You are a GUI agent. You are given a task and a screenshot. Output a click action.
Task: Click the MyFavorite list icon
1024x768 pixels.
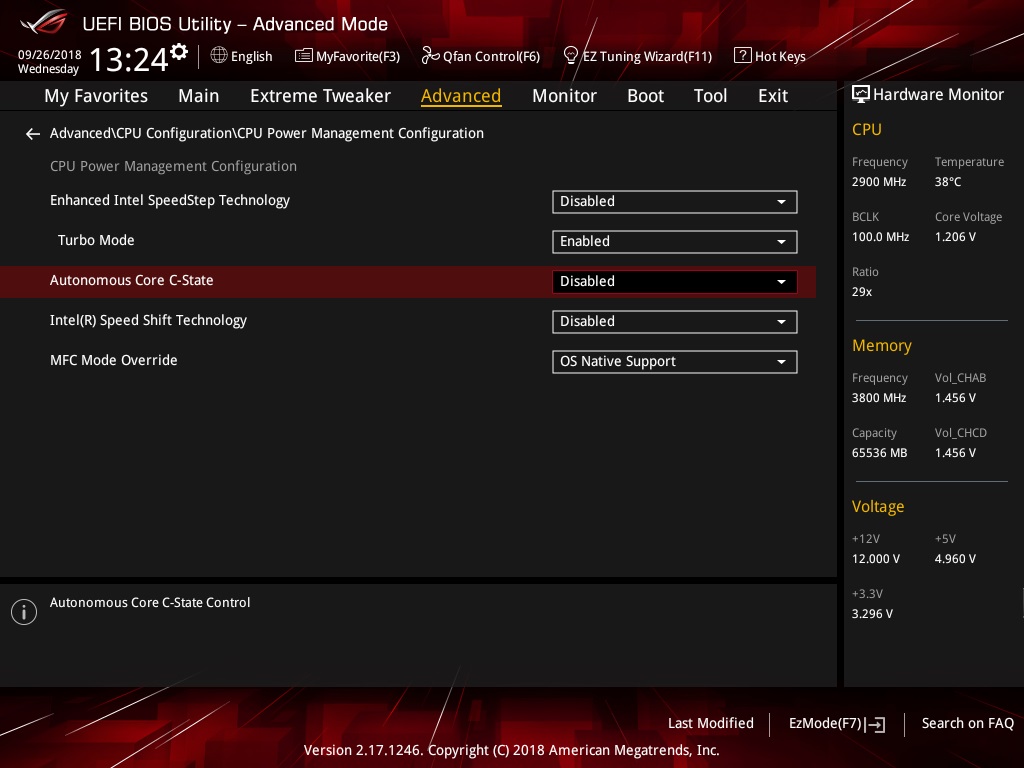303,56
